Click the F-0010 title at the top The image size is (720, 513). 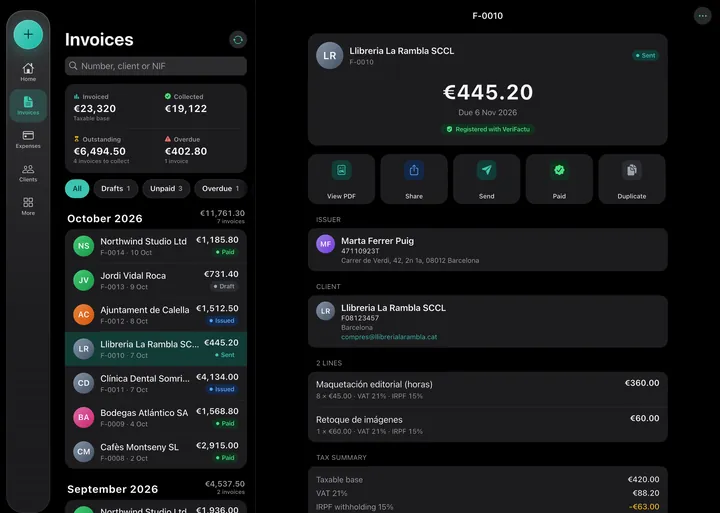(488, 16)
